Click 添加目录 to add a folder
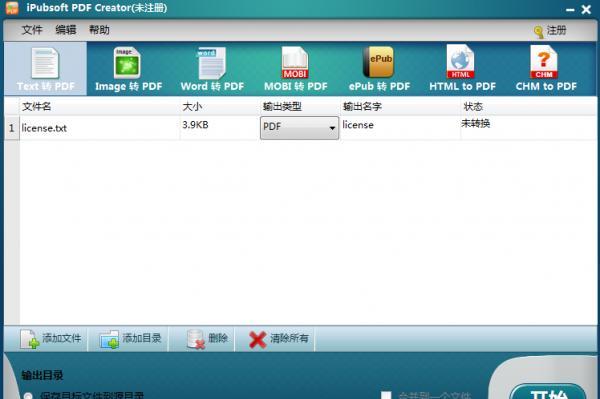The width and height of the screenshot is (600, 399). click(130, 339)
